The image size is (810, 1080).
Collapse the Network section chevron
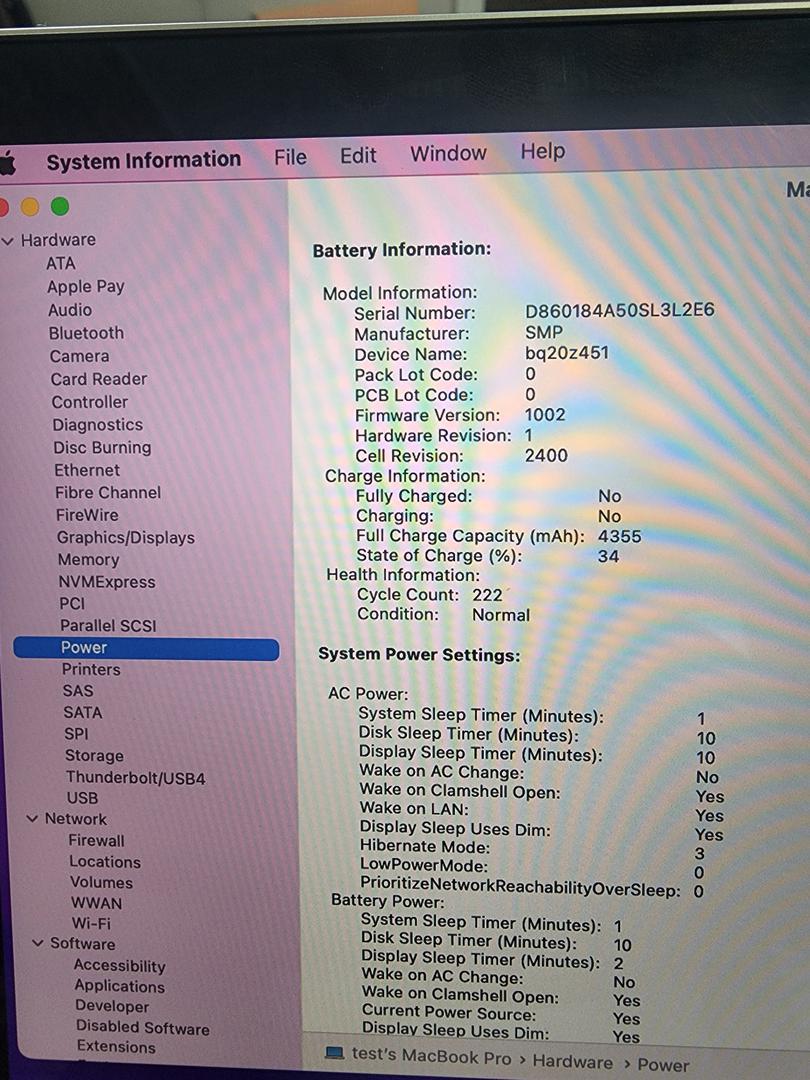point(32,819)
